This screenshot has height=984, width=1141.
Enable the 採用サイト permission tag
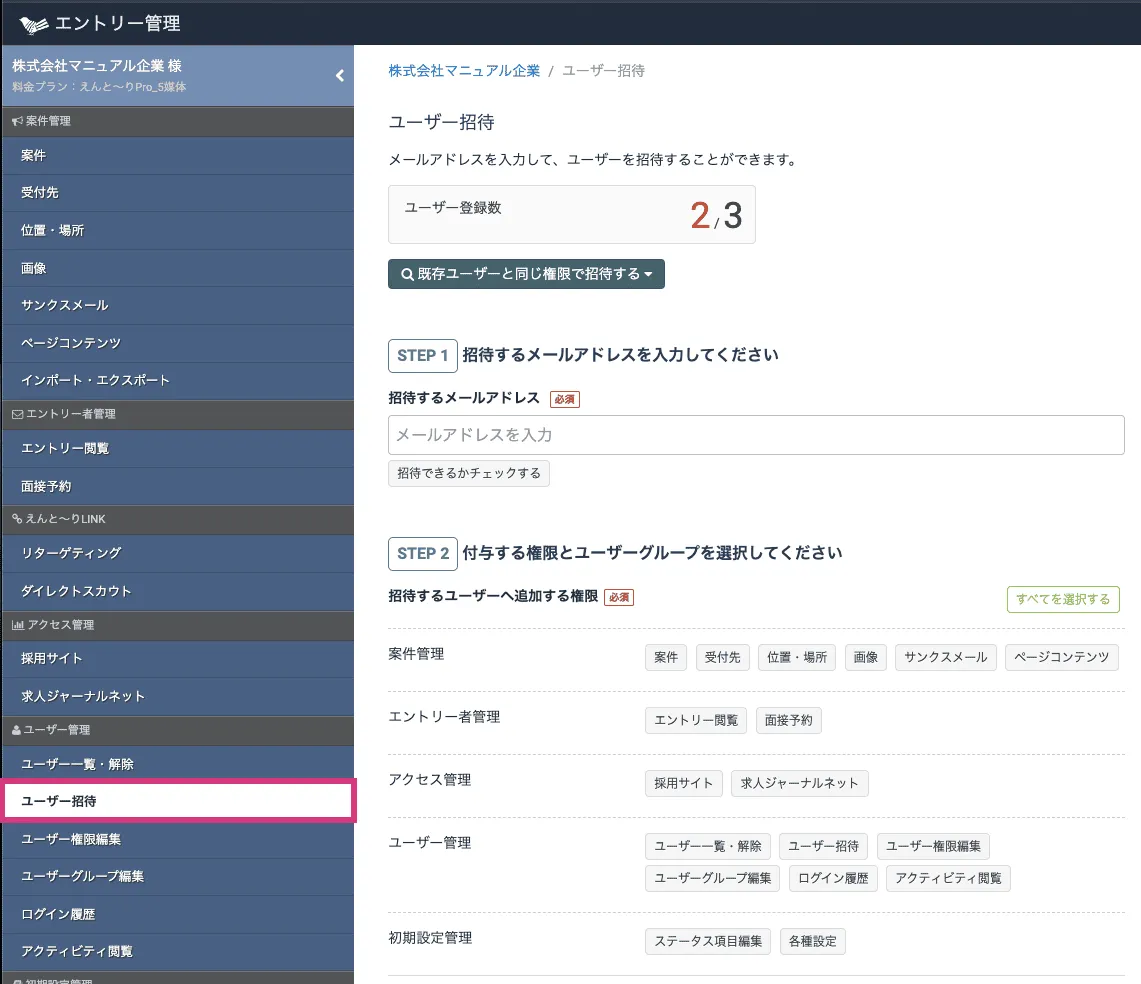coord(683,783)
